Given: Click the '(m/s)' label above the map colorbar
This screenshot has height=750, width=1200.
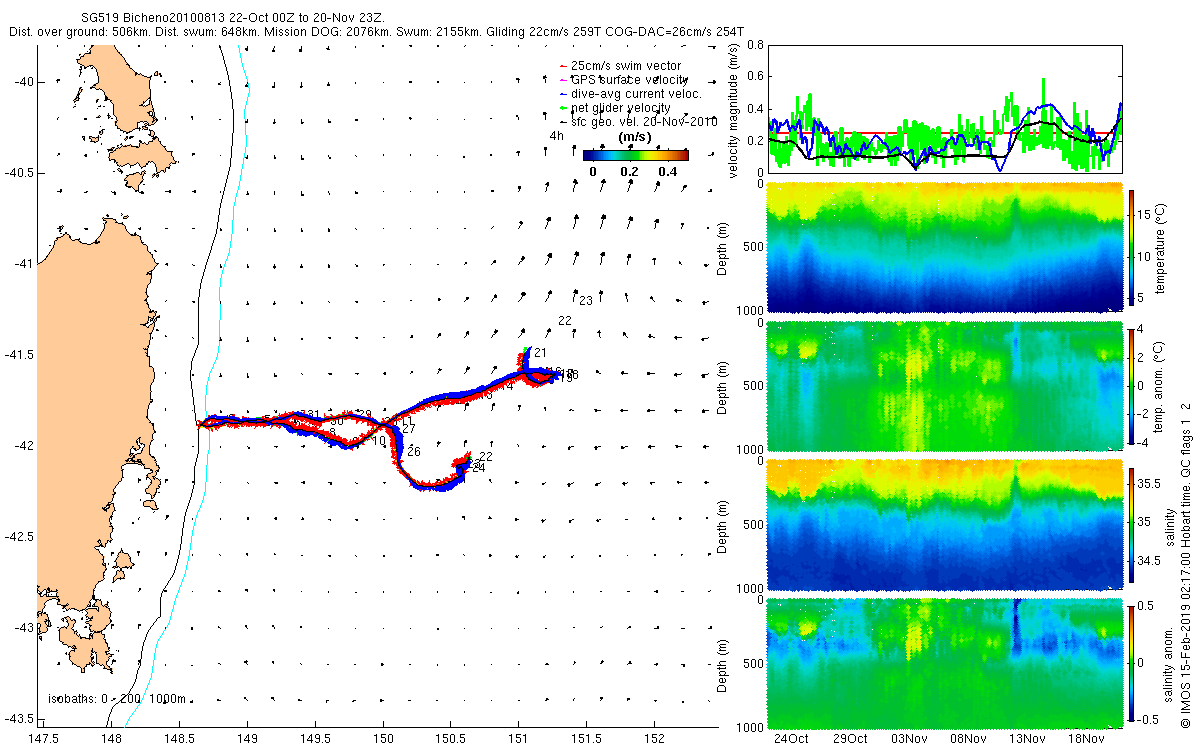Looking at the screenshot, I should pos(636,136).
